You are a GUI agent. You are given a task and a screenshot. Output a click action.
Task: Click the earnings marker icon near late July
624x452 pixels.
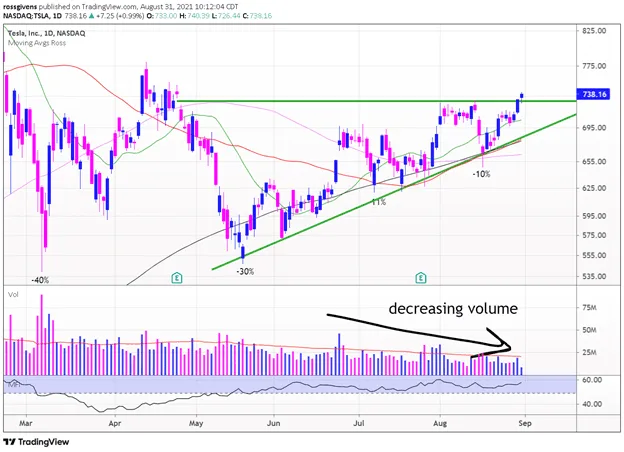[421, 278]
